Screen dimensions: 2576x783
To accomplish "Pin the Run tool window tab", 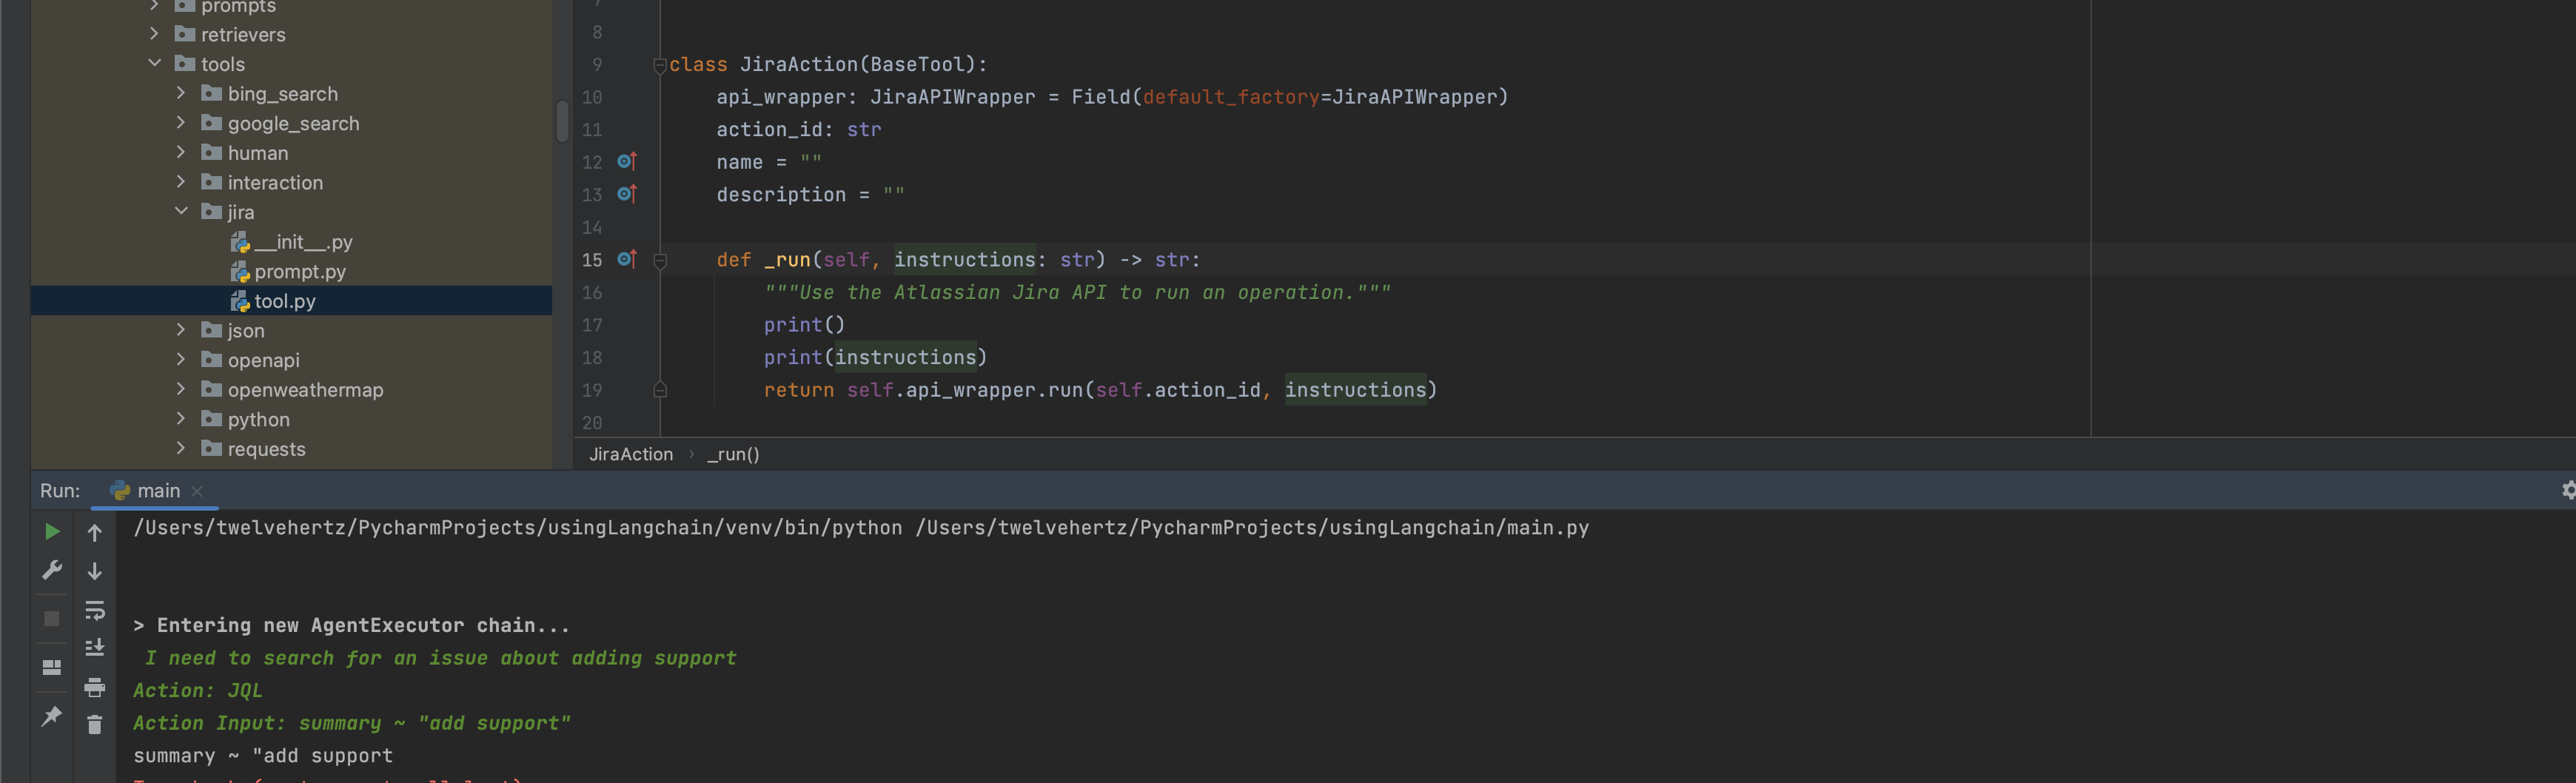I will tap(52, 714).
